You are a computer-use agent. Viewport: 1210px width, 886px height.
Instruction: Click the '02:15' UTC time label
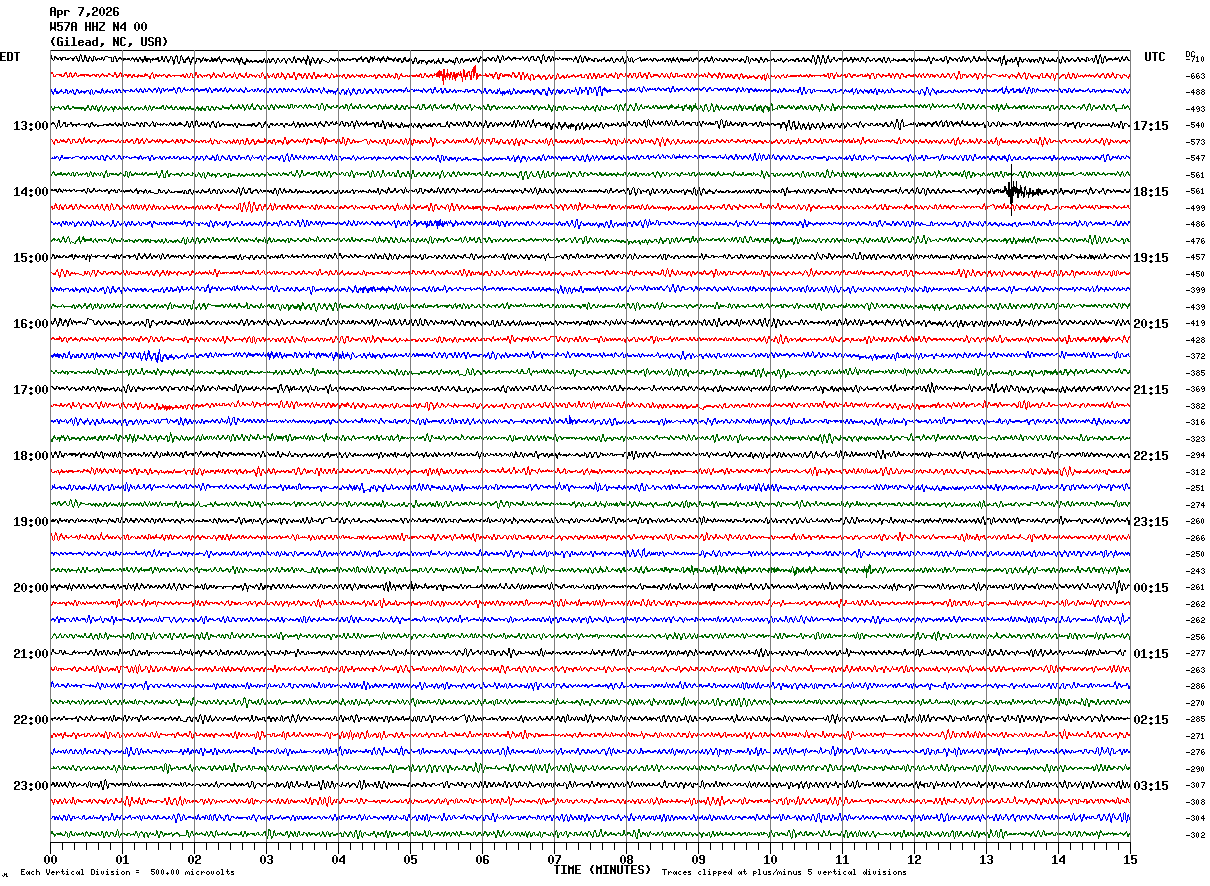[x=1150, y=720]
